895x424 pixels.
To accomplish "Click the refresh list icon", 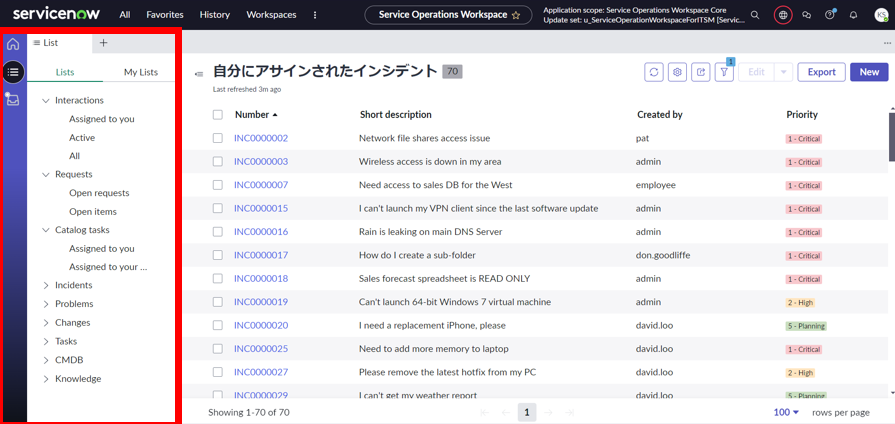I will point(654,72).
